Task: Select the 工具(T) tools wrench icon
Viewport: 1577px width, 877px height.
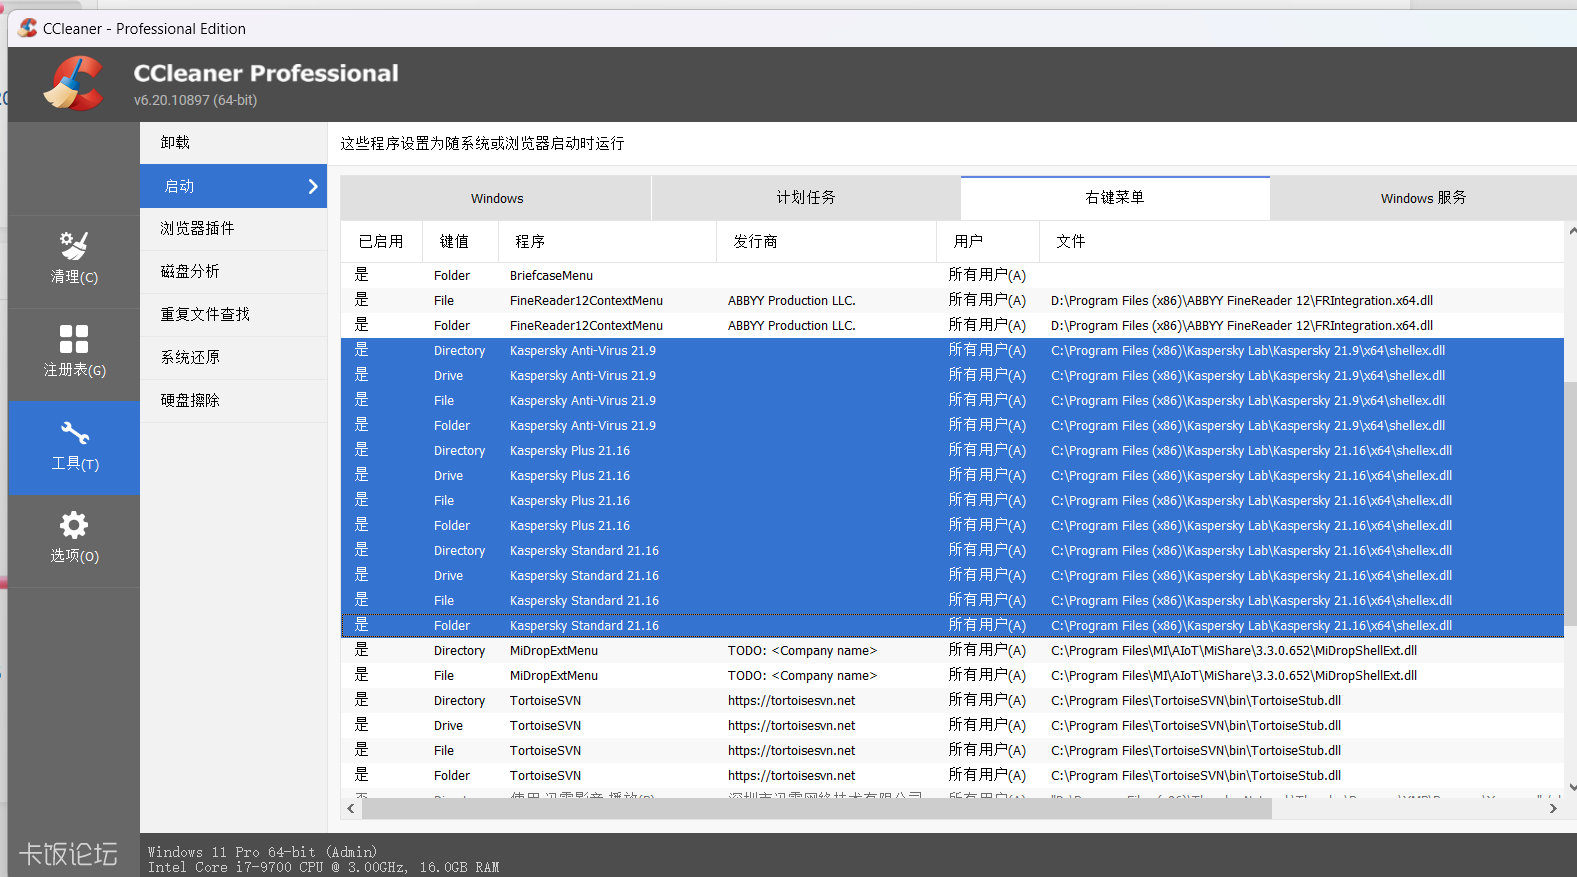Action: (x=74, y=433)
